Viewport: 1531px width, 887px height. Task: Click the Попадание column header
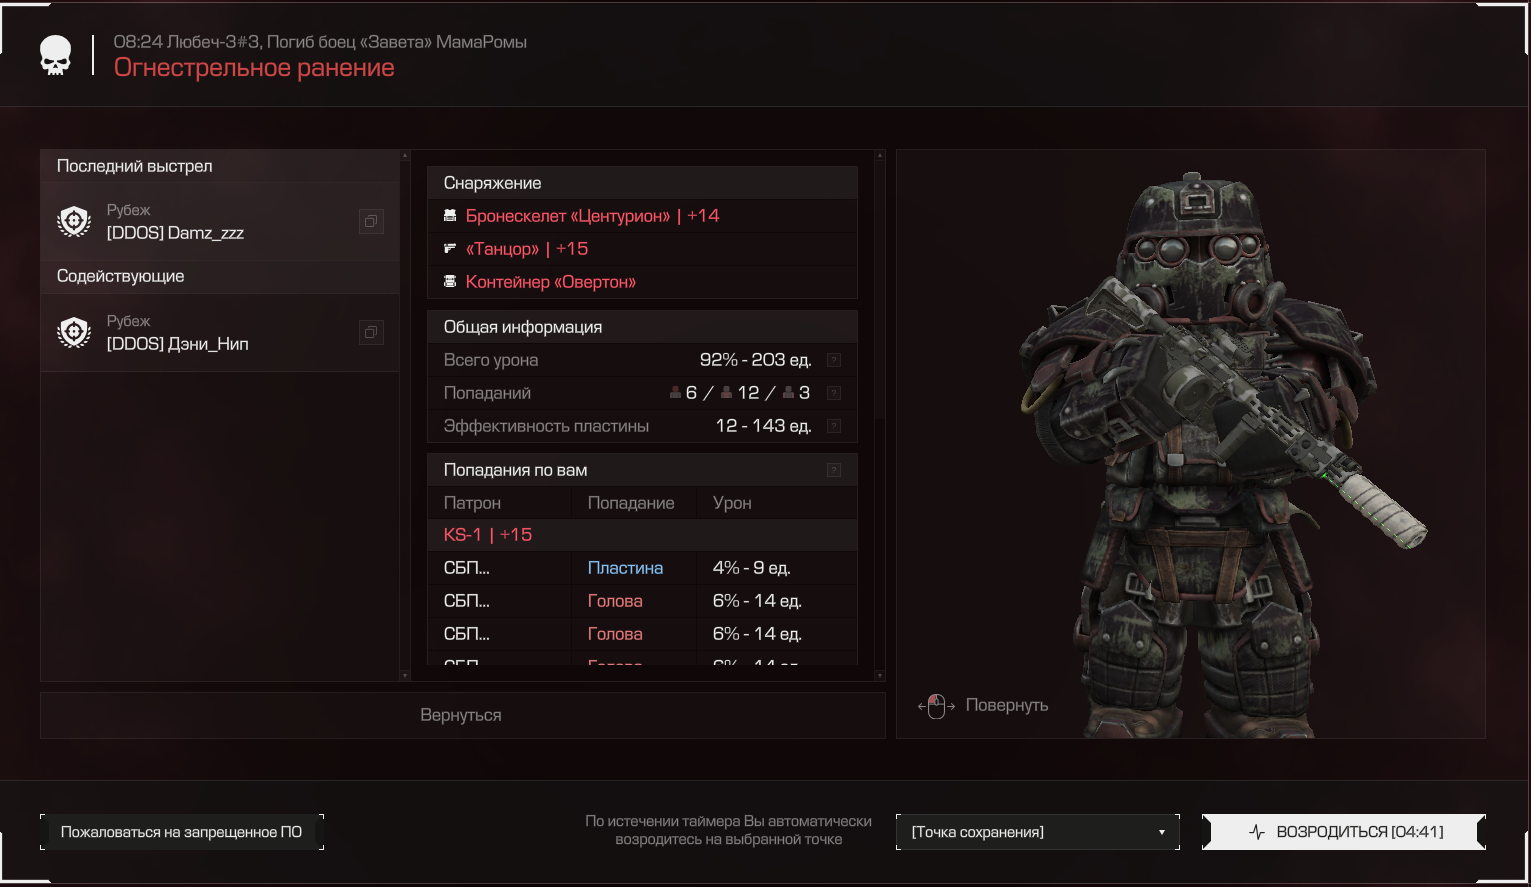pyautogui.click(x=631, y=503)
